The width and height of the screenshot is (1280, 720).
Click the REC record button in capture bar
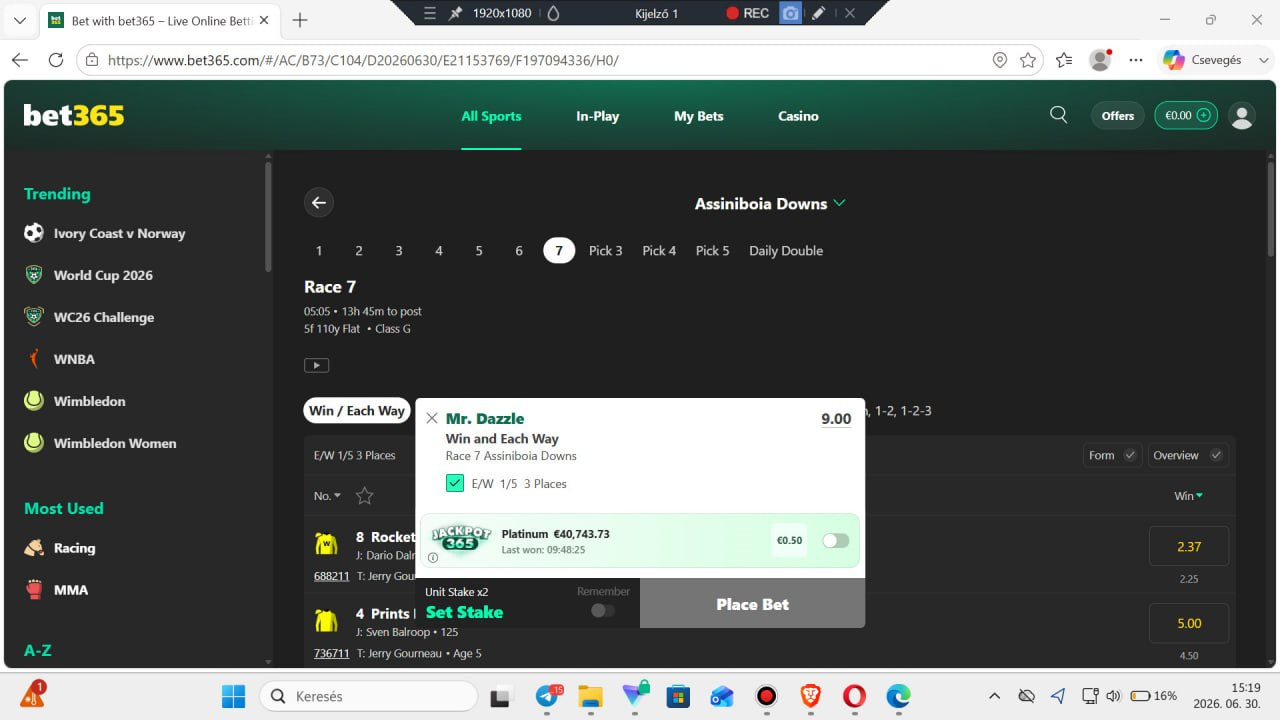[747, 13]
